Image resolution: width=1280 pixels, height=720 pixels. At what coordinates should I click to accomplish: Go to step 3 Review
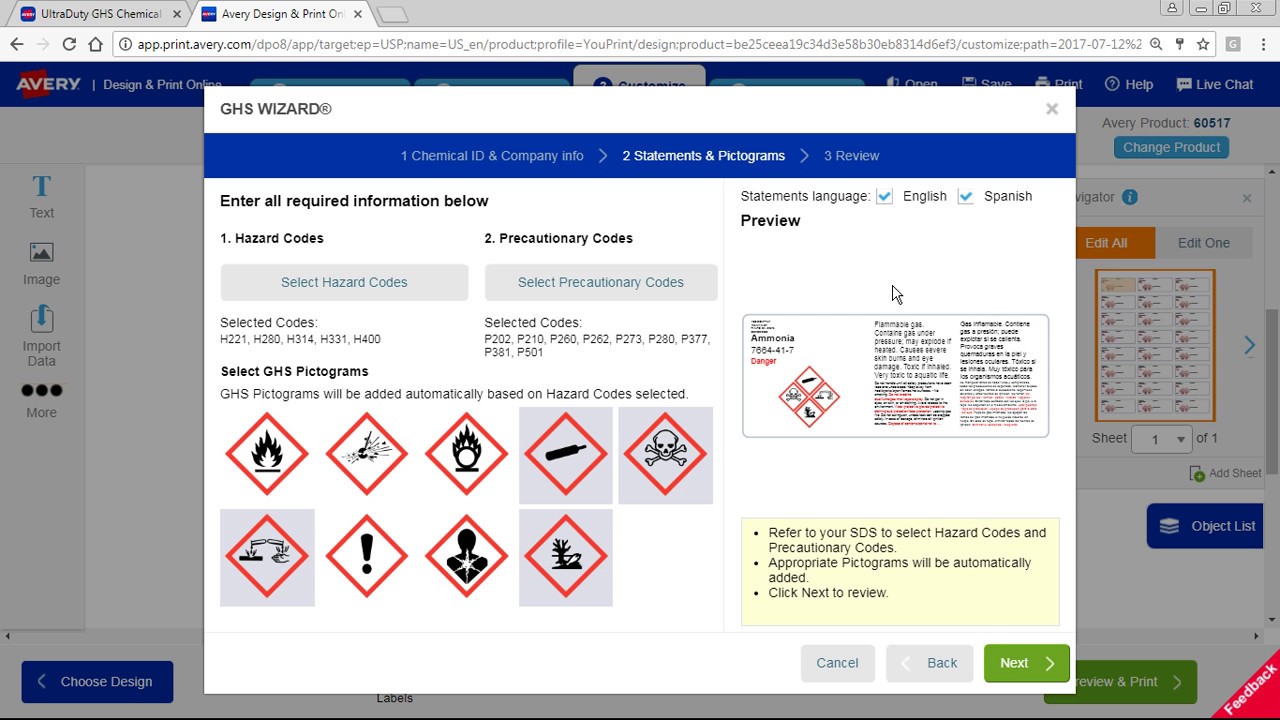coord(851,156)
